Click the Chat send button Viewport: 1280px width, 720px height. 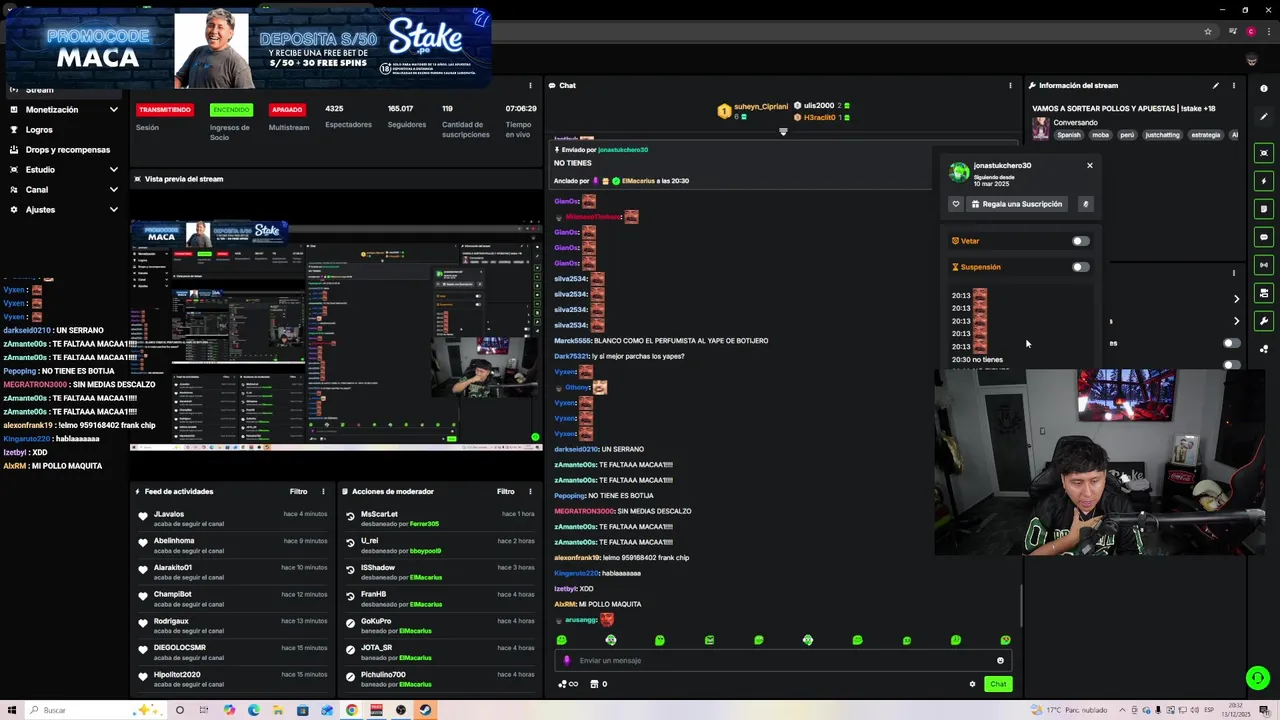tap(998, 684)
